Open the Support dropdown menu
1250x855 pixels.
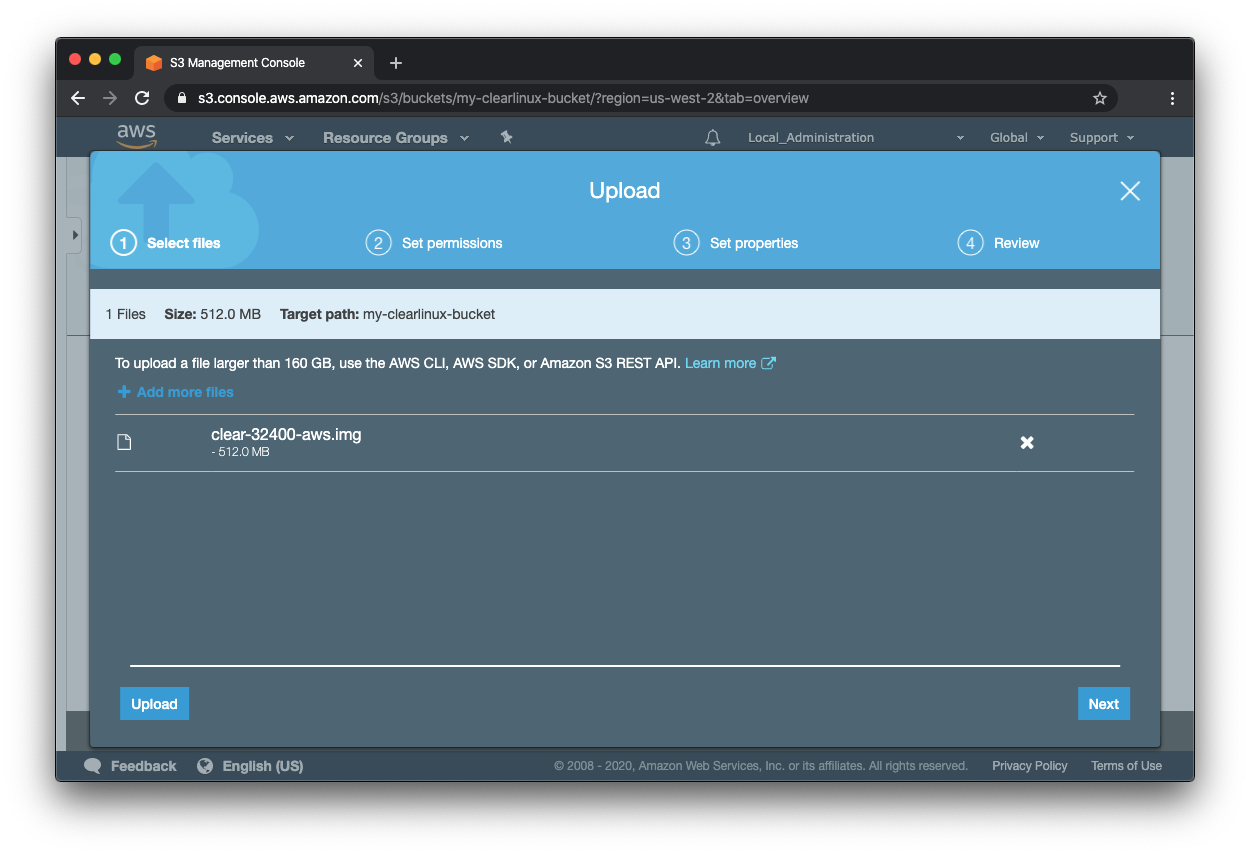[1102, 138]
